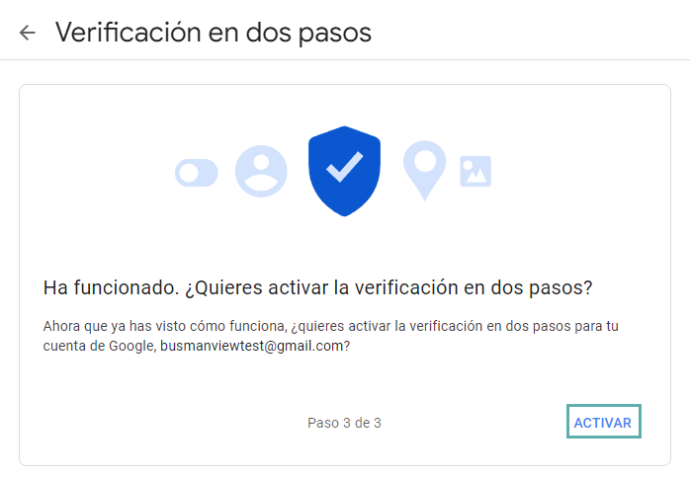Click the toggle knob circle in illustration
Viewport: 690px width, 480px height.
point(189,173)
